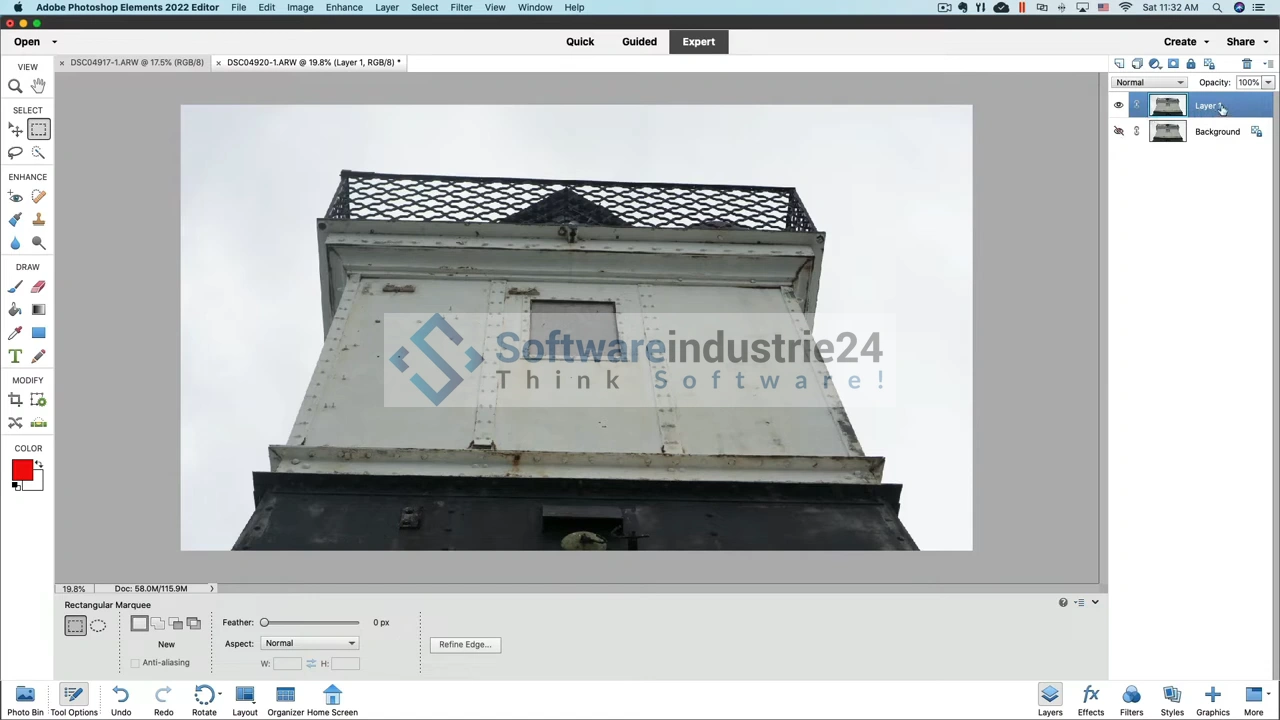Choose the Eraser tool
Screen dimensions: 1280x720
tap(38, 287)
